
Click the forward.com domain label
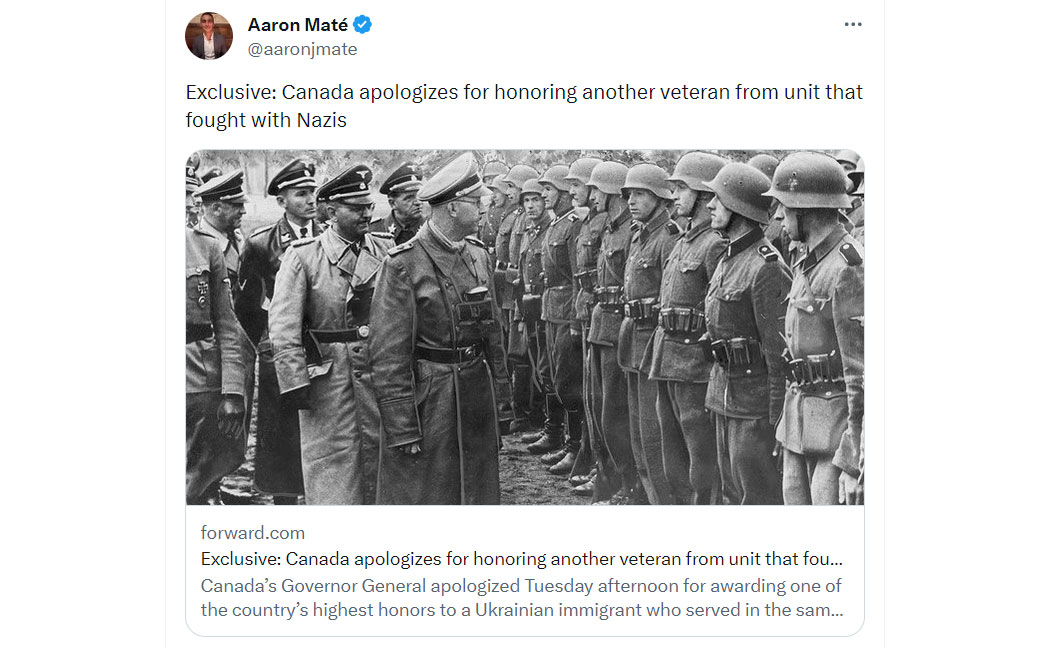pyautogui.click(x=252, y=533)
